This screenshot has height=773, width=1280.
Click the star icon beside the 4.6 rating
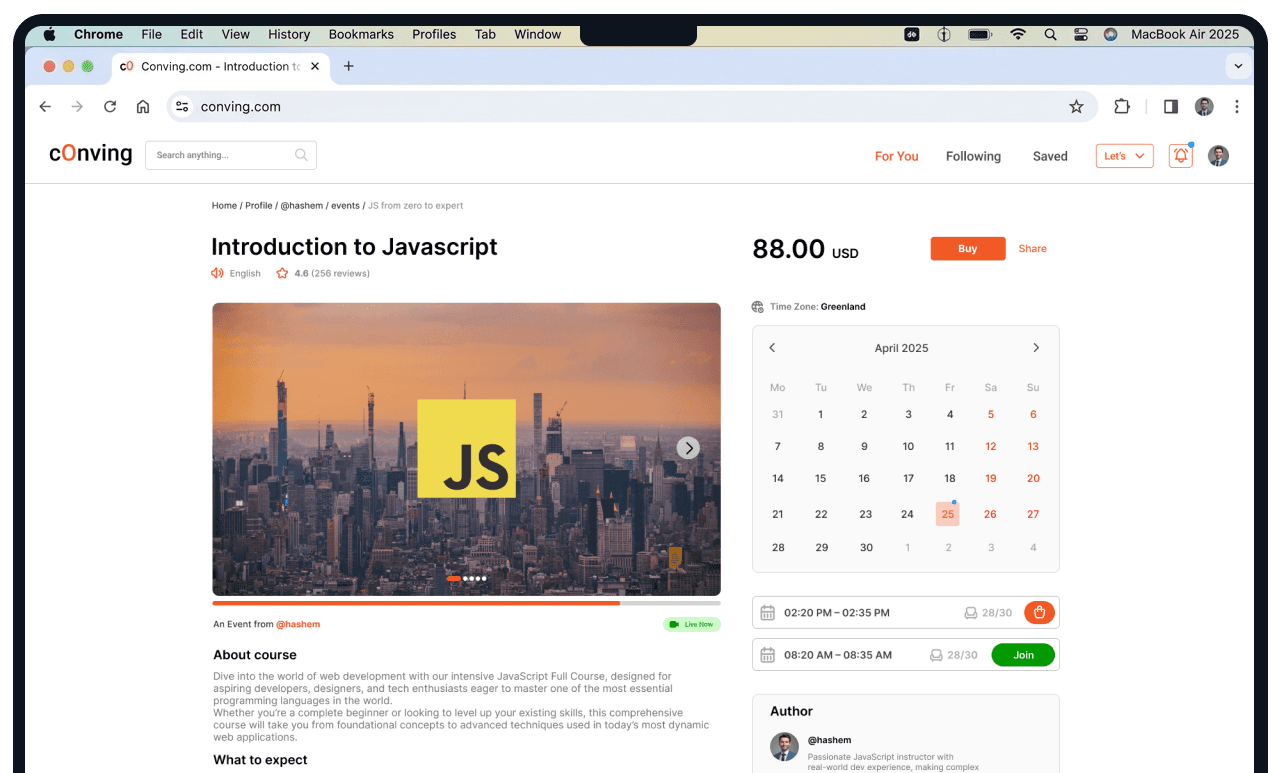coord(281,272)
